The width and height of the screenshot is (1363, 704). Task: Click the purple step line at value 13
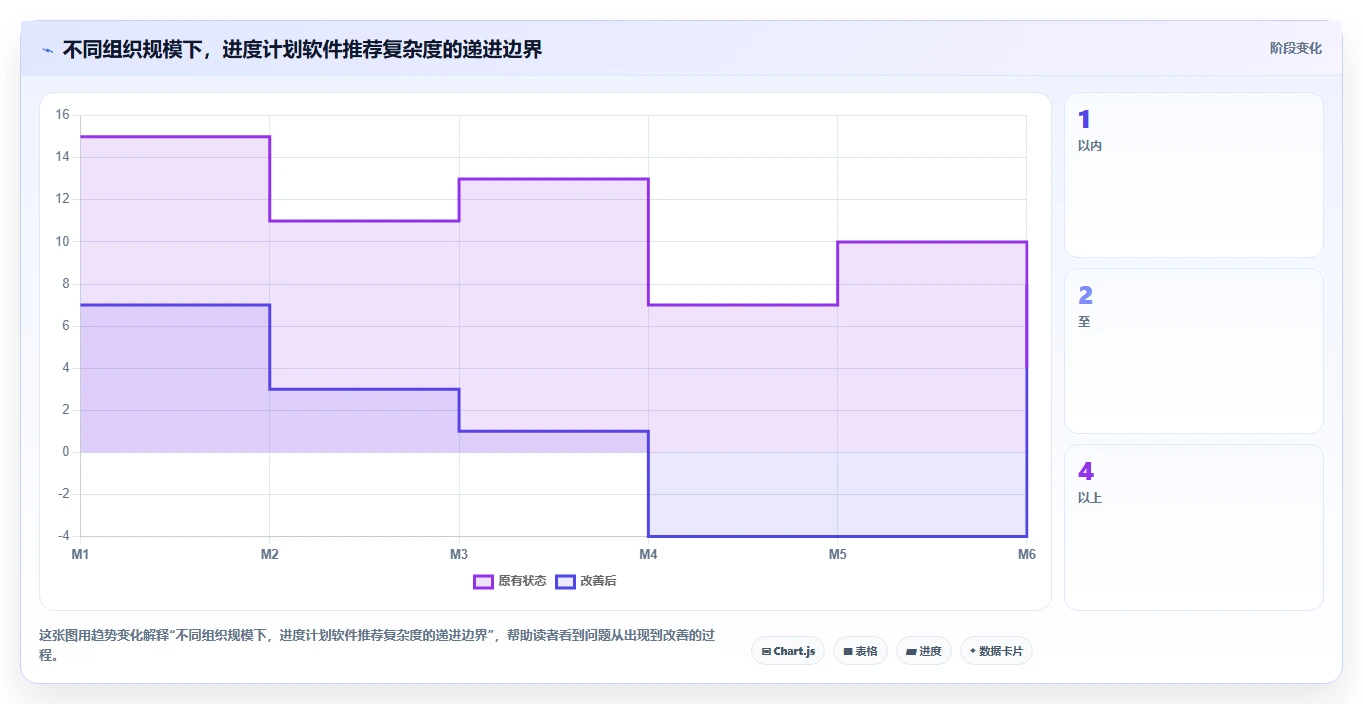tap(553, 179)
